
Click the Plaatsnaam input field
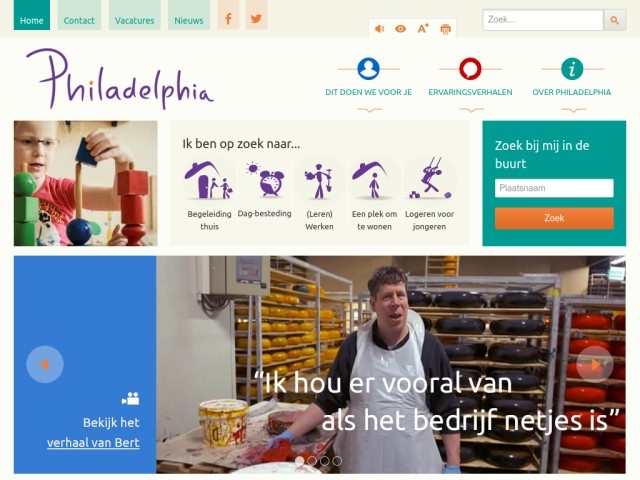(x=554, y=188)
